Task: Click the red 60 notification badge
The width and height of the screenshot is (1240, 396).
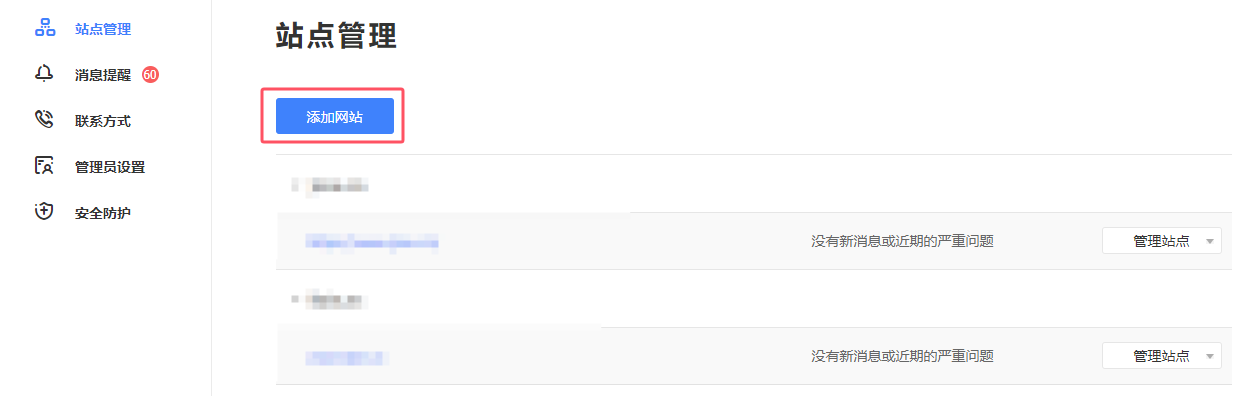Action: [x=150, y=74]
